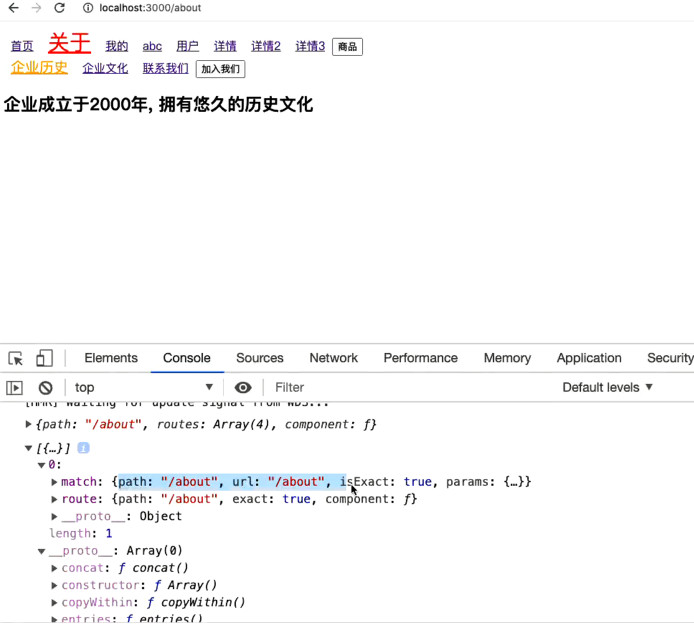Click the length: 1 property line
694x624 pixels.
pos(81,534)
